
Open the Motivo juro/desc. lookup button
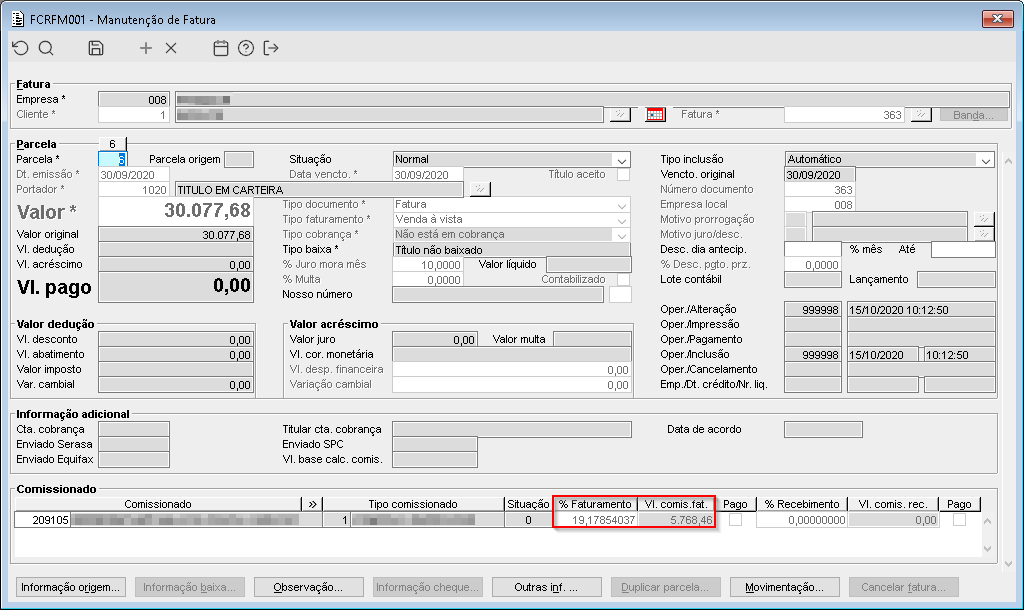click(984, 234)
